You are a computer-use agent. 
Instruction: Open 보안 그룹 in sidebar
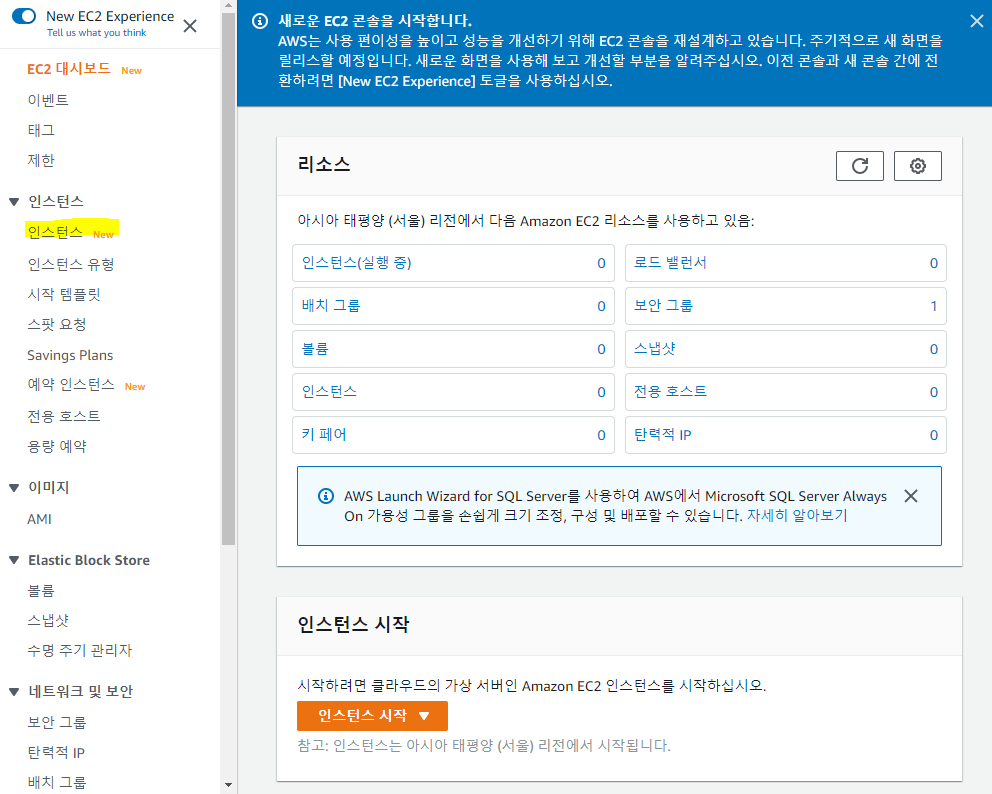point(56,723)
